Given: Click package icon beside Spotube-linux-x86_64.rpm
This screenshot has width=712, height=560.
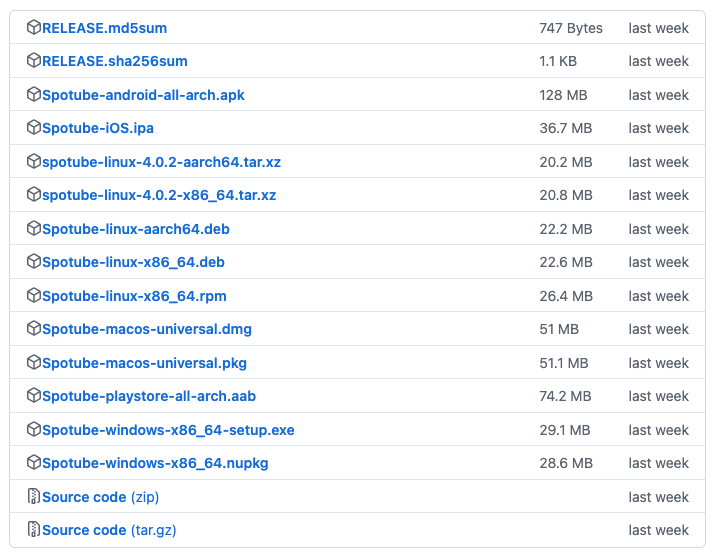Looking at the screenshot, I should (x=34, y=295).
